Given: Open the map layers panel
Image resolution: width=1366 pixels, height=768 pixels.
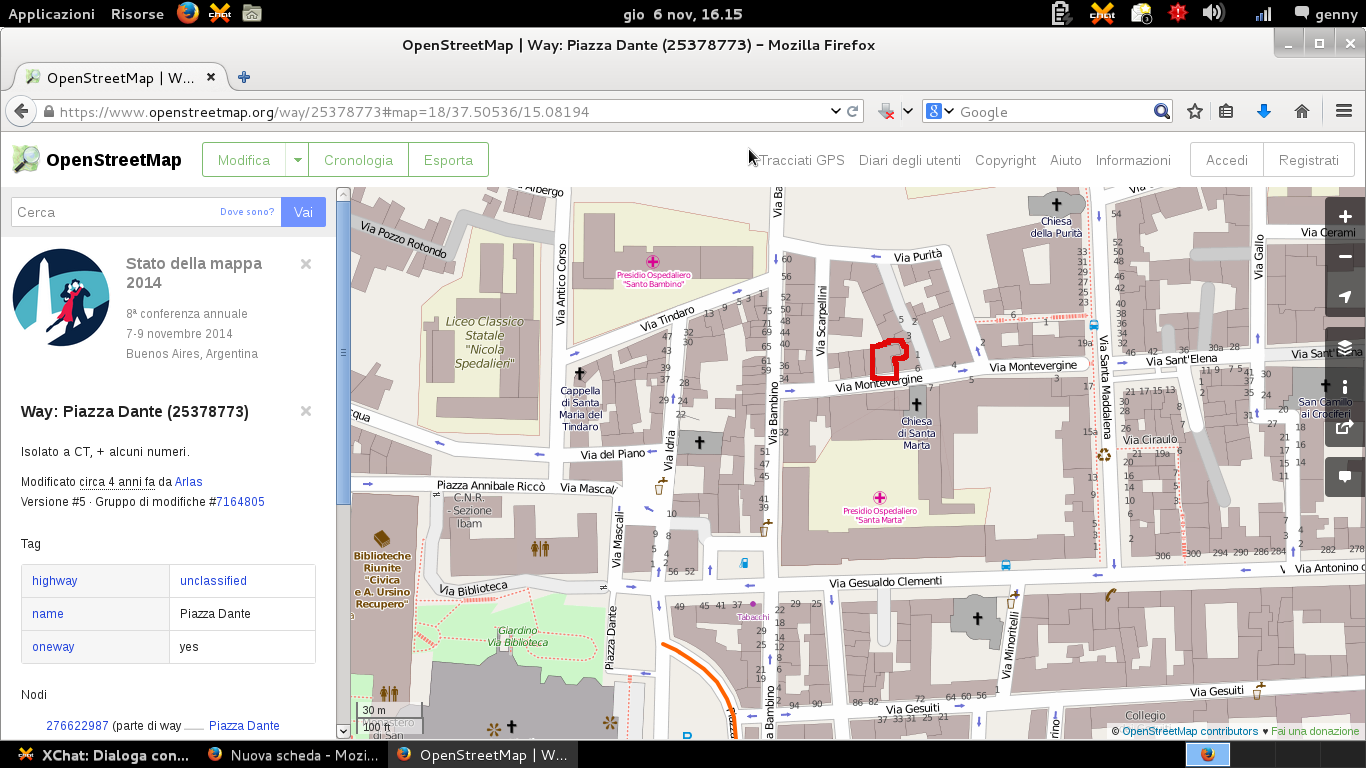Looking at the screenshot, I should coord(1345,347).
